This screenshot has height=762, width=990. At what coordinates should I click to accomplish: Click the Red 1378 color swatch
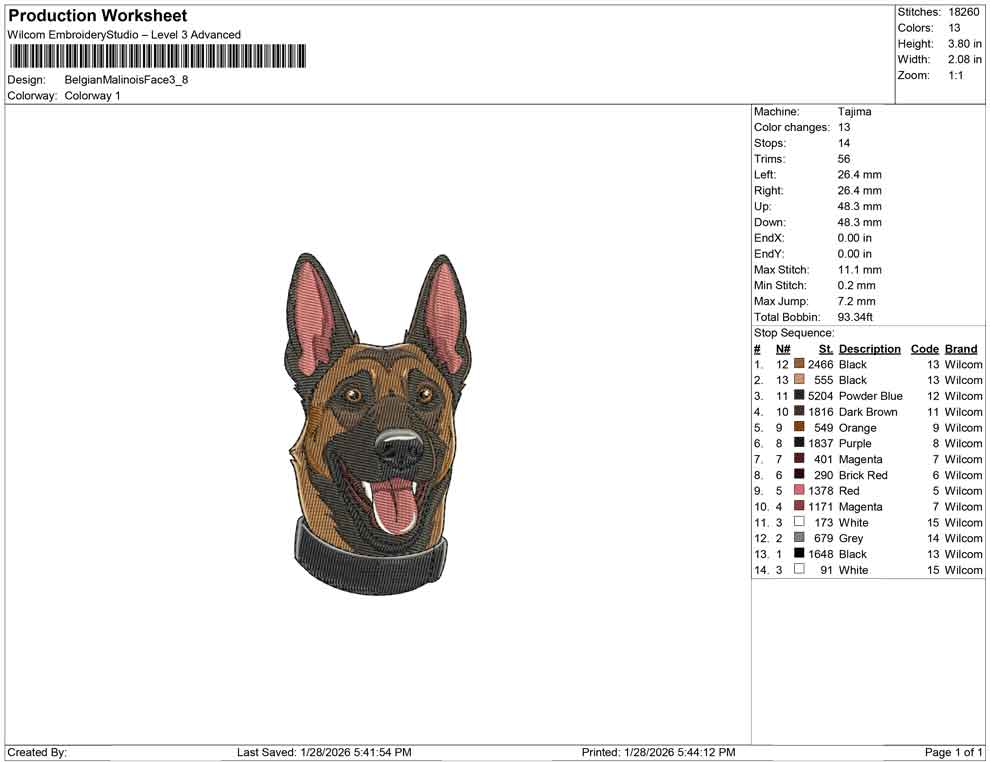click(799, 490)
